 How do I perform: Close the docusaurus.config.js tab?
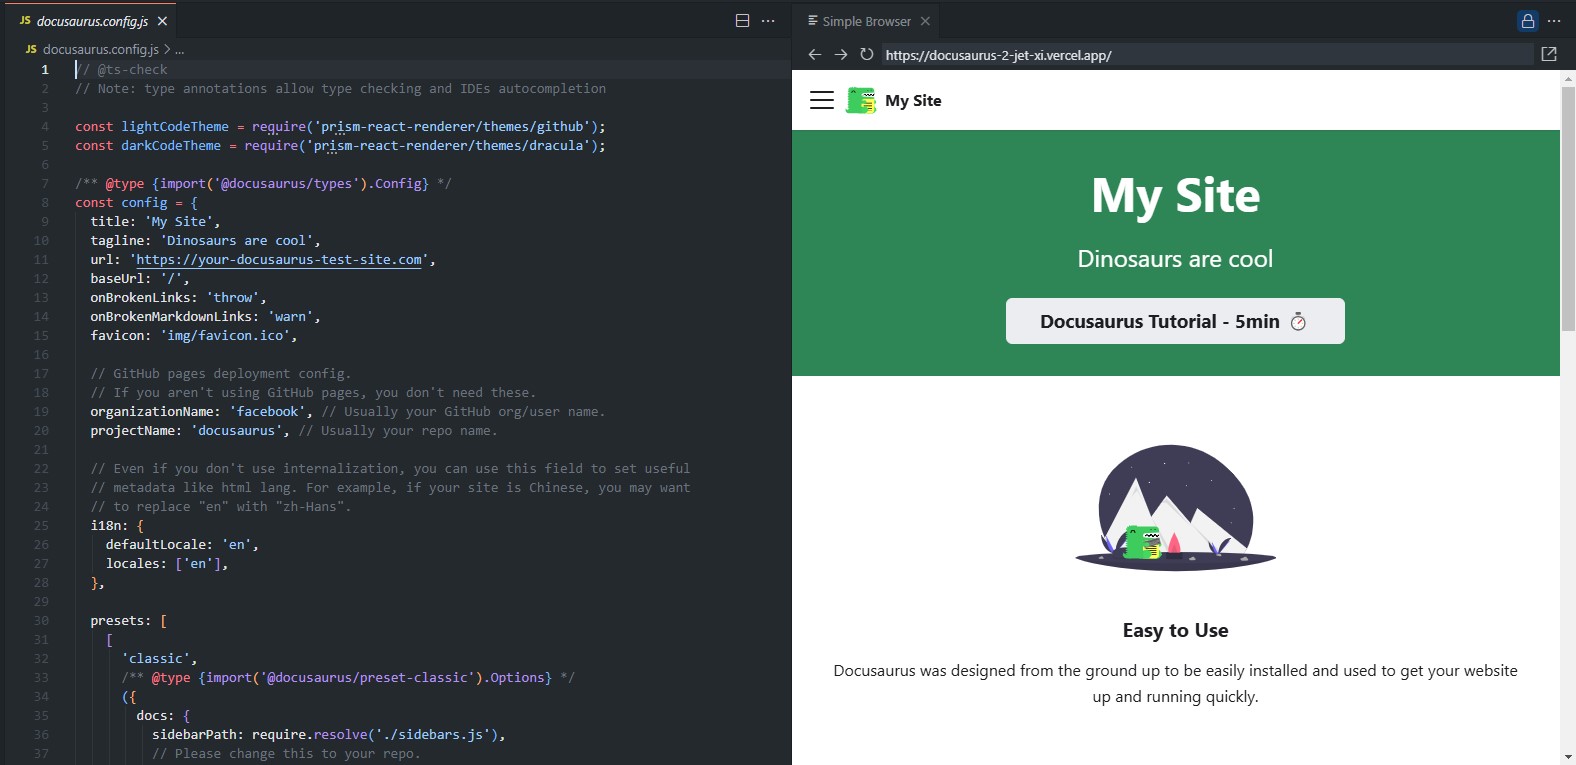pyautogui.click(x=162, y=21)
